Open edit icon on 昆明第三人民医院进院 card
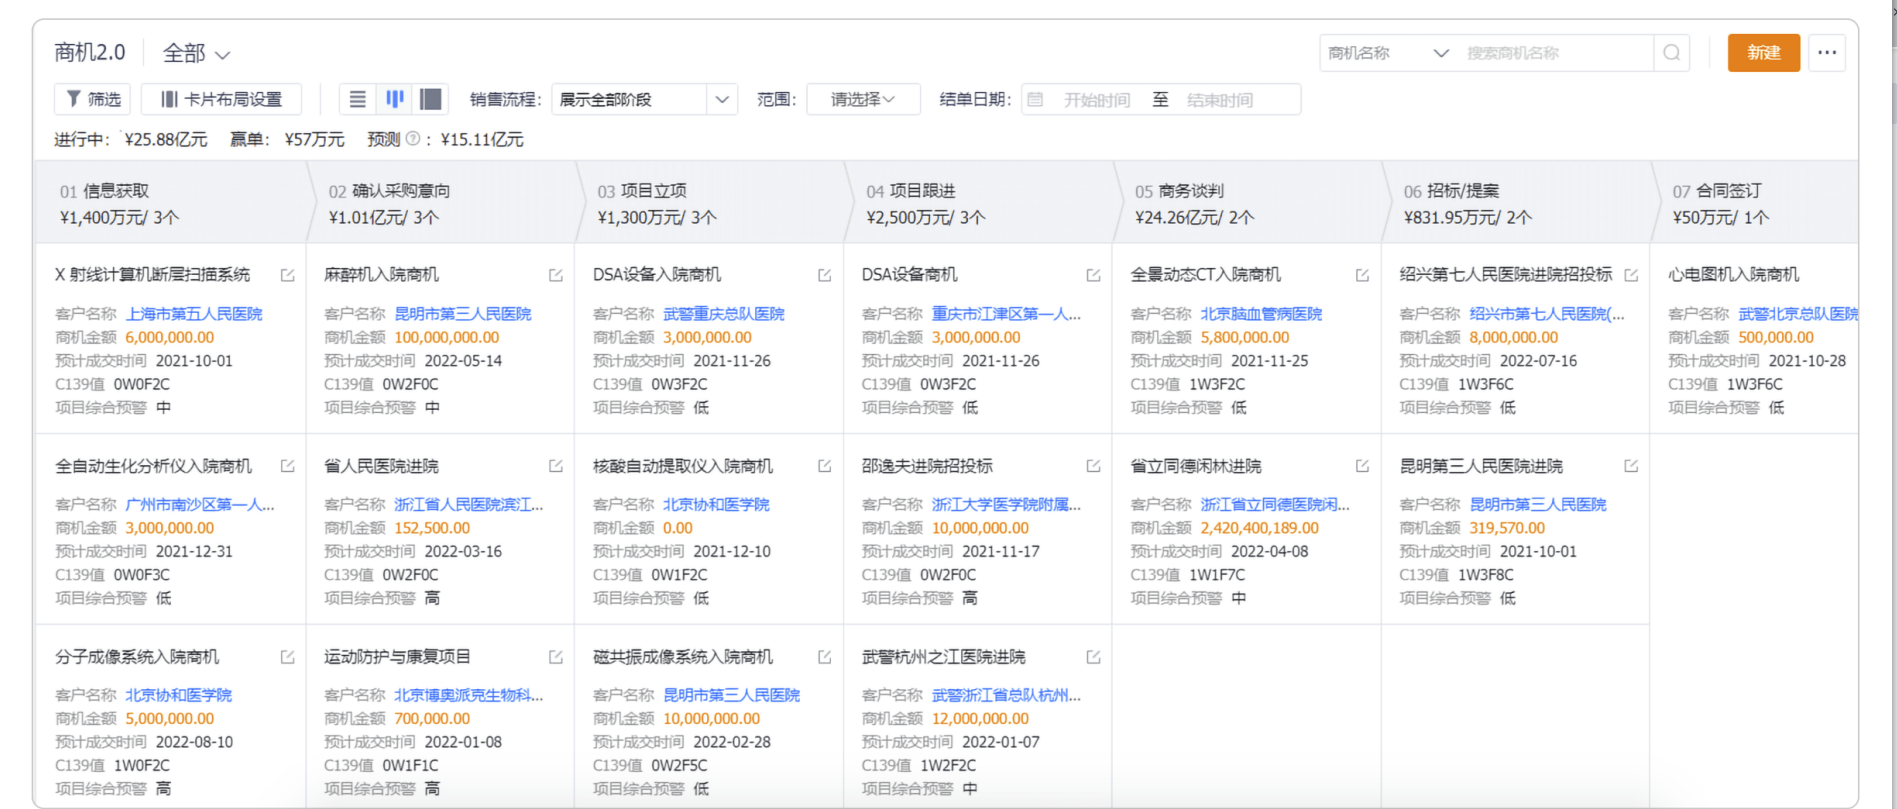This screenshot has height=809, width=1897. pyautogui.click(x=1632, y=466)
